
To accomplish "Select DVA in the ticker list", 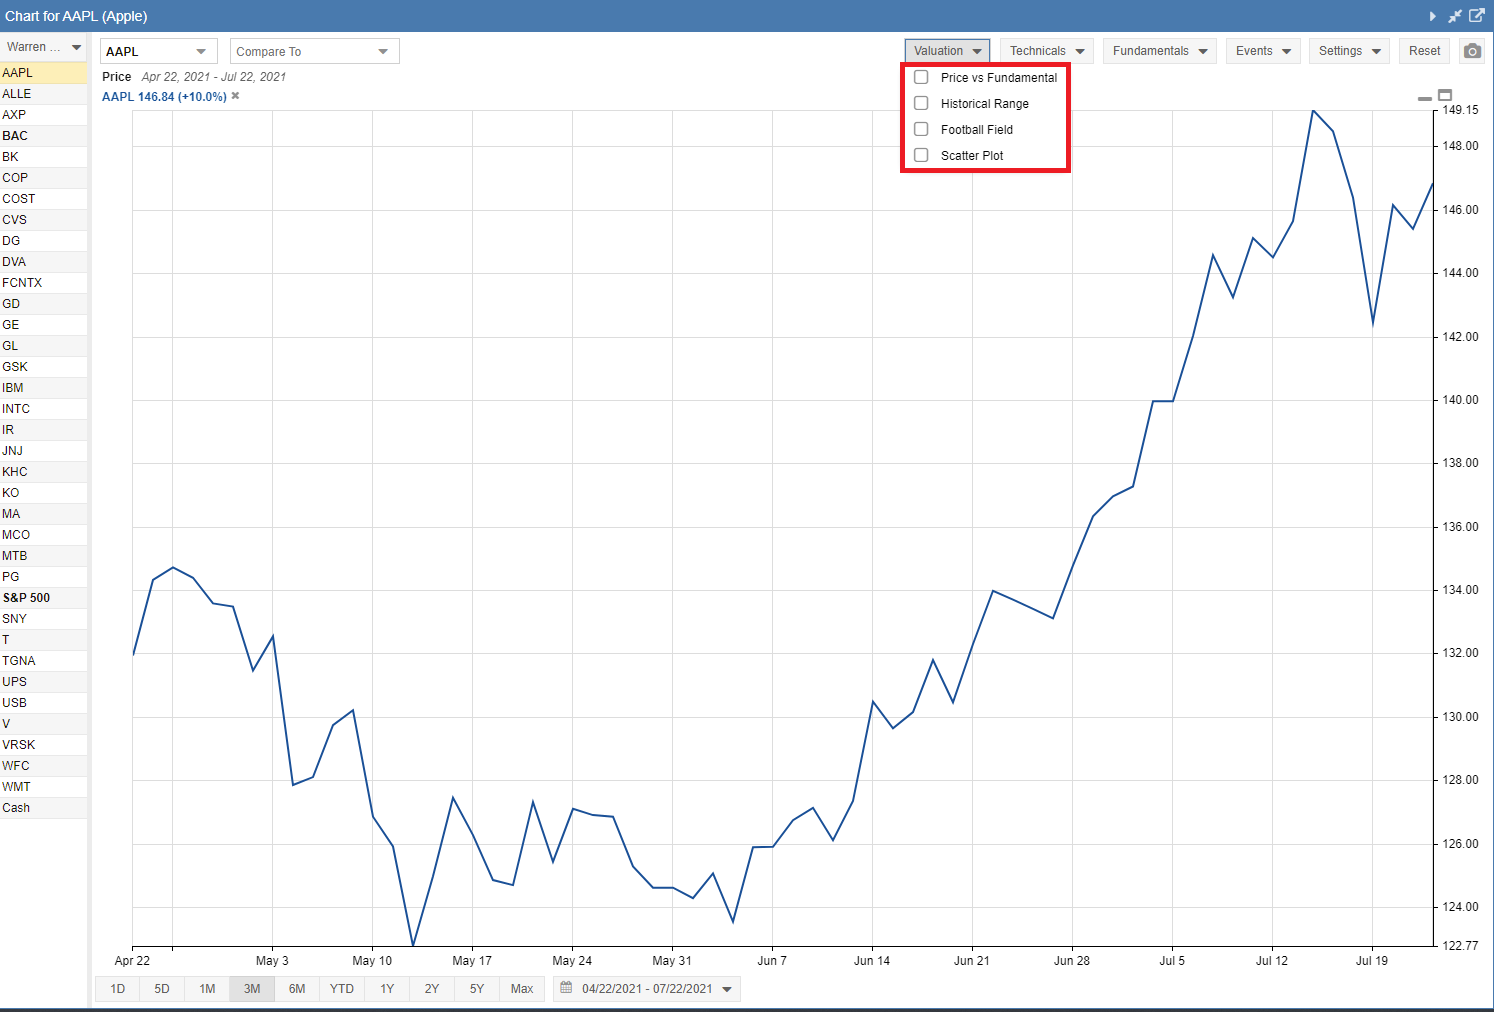I will click(44, 262).
